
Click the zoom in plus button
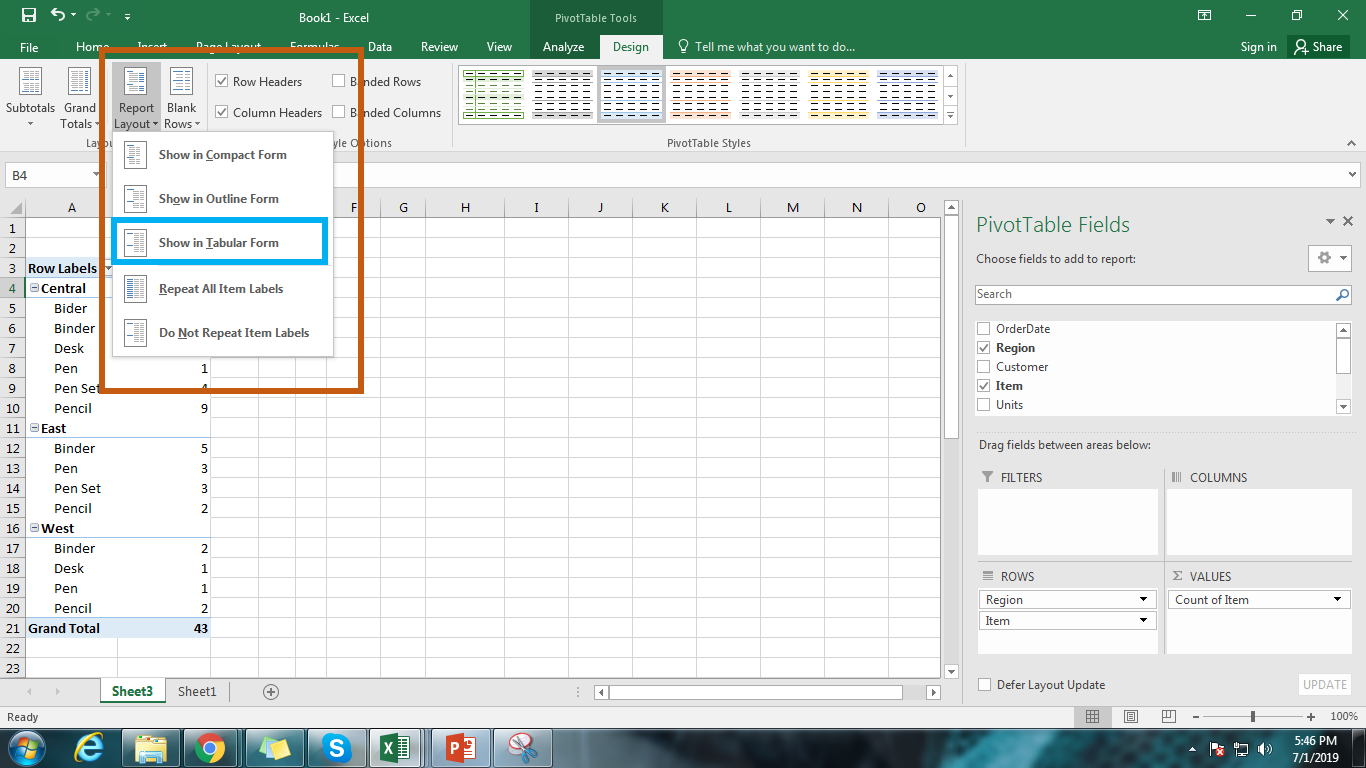point(1311,717)
